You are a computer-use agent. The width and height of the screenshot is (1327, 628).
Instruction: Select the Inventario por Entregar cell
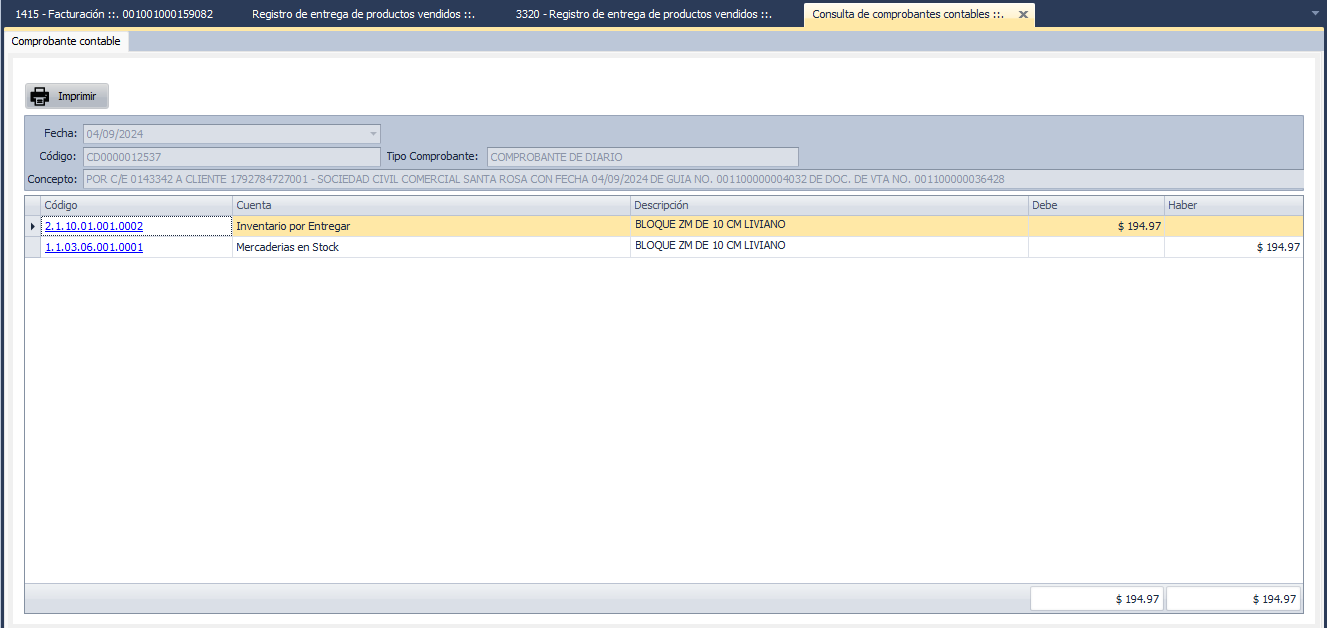430,226
